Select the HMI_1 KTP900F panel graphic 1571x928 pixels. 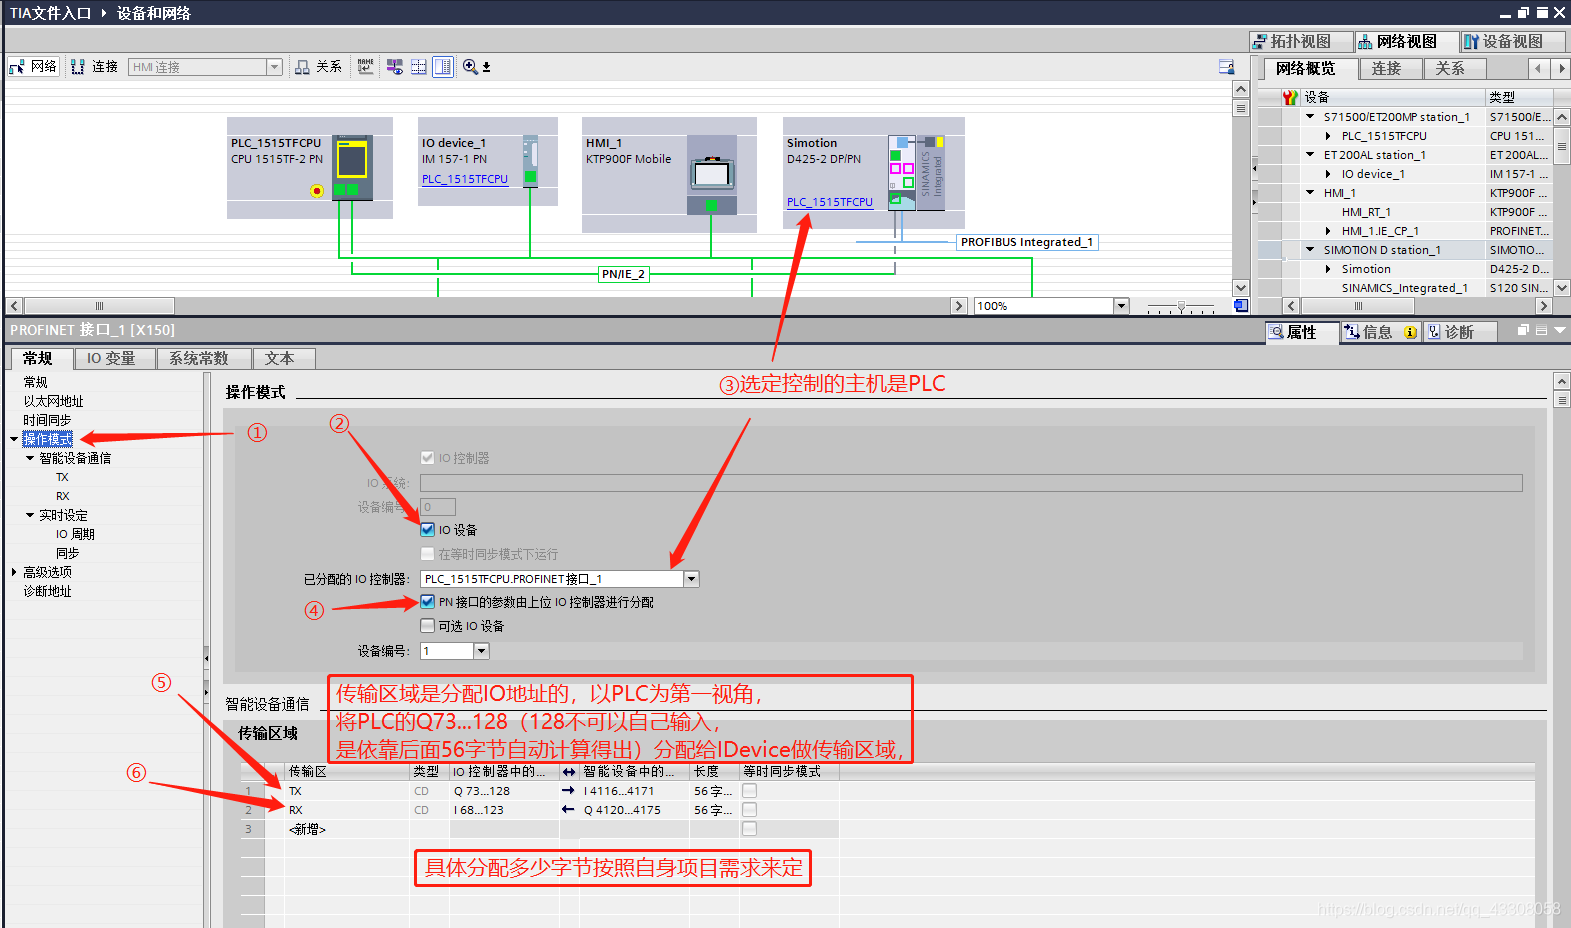coord(712,175)
